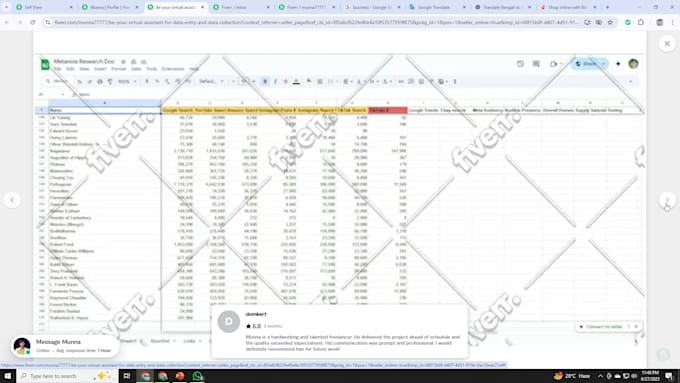The image size is (680, 383).
Task: Click the Share button in the spreadsheet
Action: pos(585,64)
